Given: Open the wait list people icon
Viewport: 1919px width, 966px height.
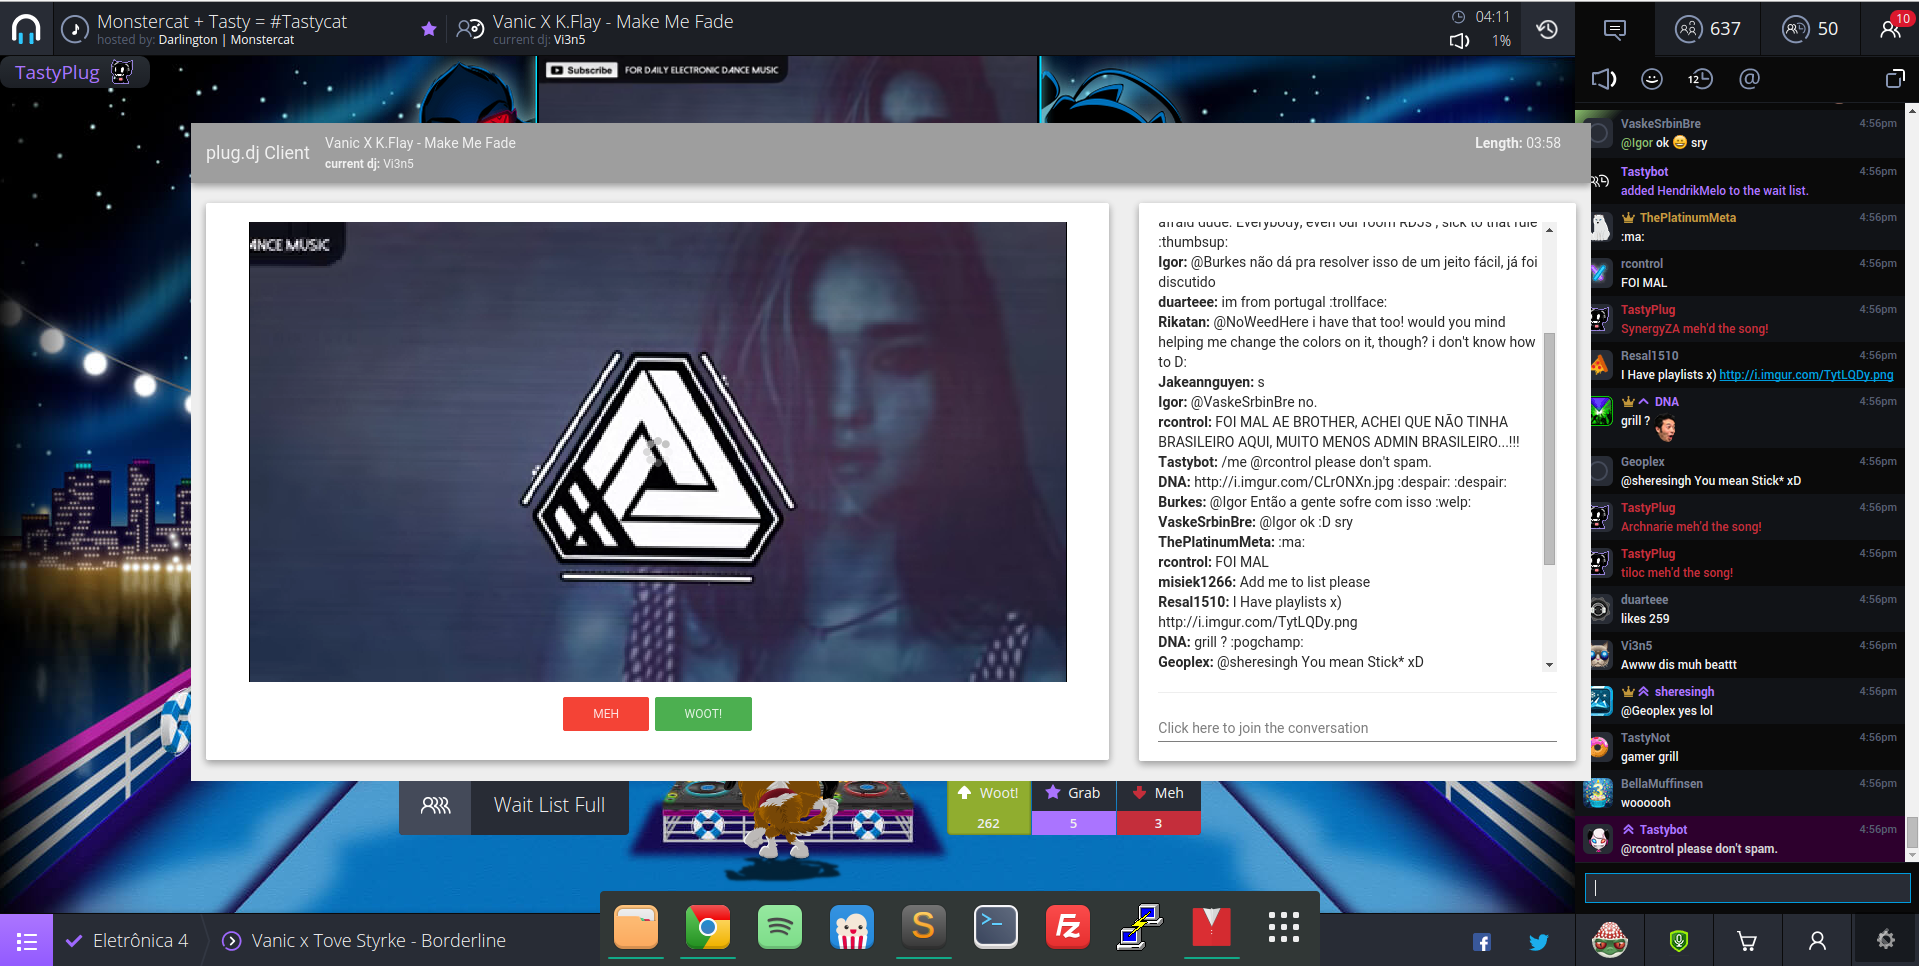Looking at the screenshot, I should [x=435, y=806].
